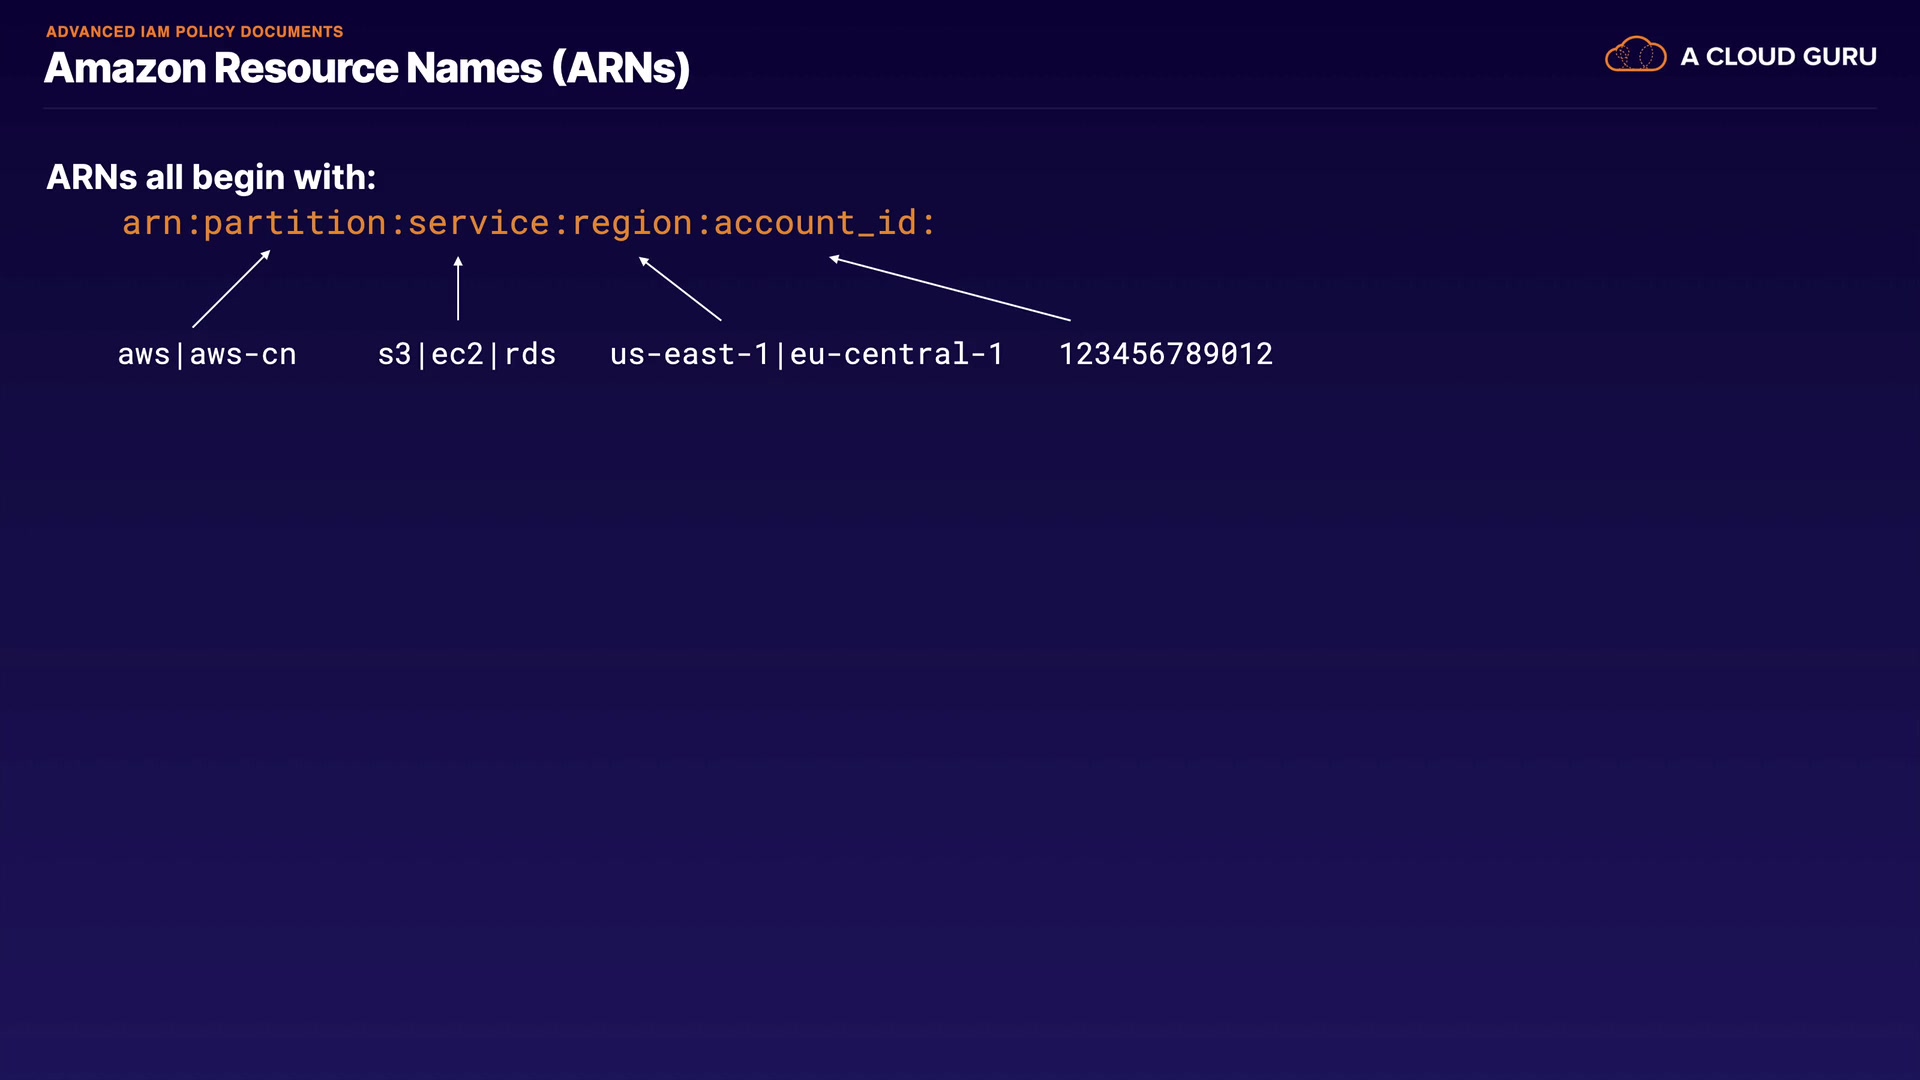Click the arrow pointing to partition
The width and height of the screenshot is (1920, 1080).
231,289
